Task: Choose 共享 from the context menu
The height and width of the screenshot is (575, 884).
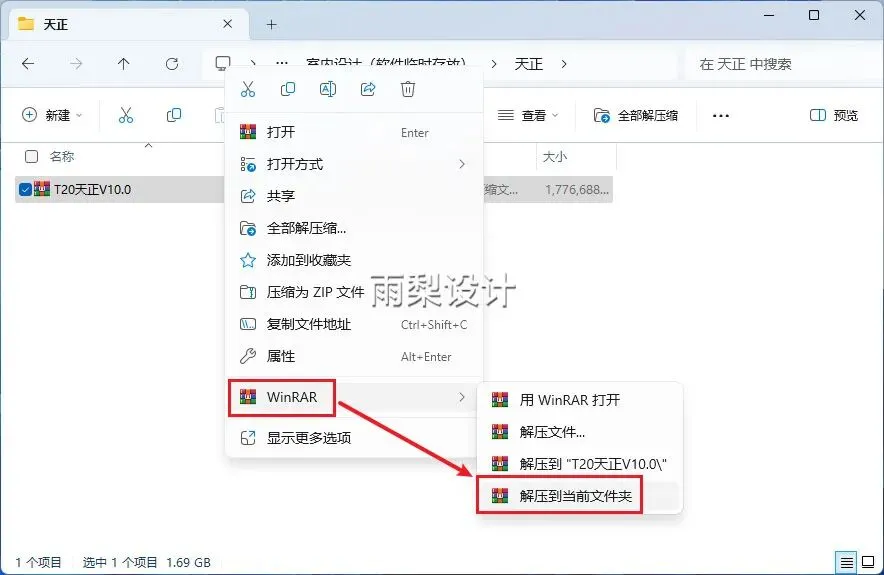Action: pyautogui.click(x=354, y=196)
